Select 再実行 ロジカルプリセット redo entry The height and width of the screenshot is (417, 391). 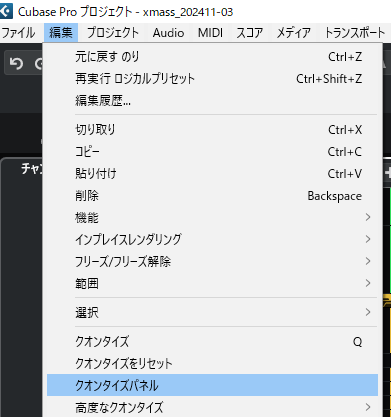(212, 79)
